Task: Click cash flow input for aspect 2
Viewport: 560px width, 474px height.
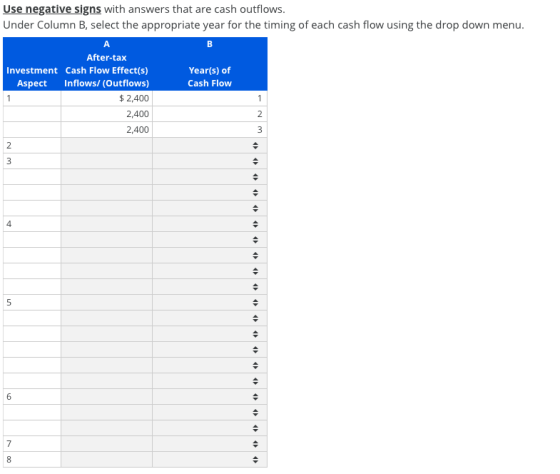Action: click(107, 145)
